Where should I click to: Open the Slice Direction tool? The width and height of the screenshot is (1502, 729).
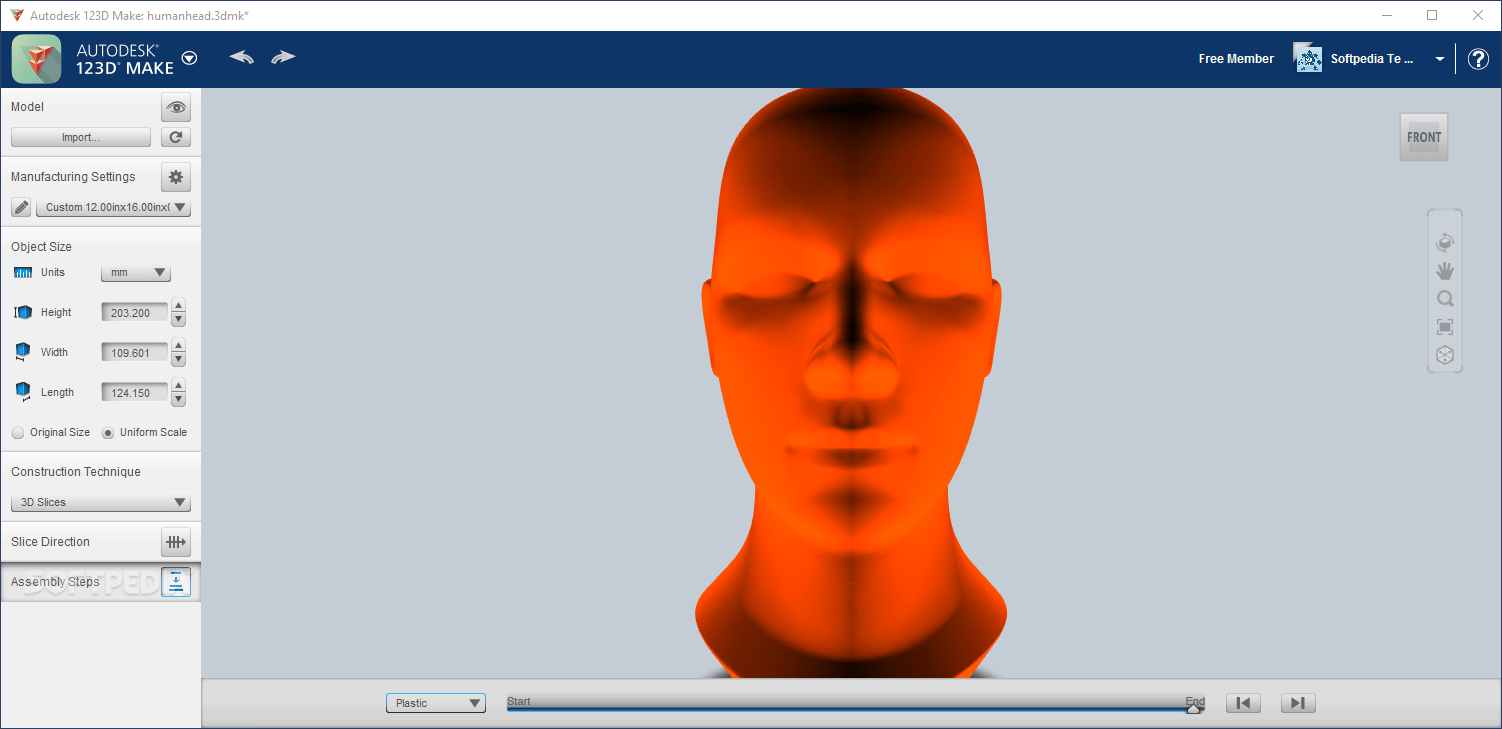[x=176, y=542]
